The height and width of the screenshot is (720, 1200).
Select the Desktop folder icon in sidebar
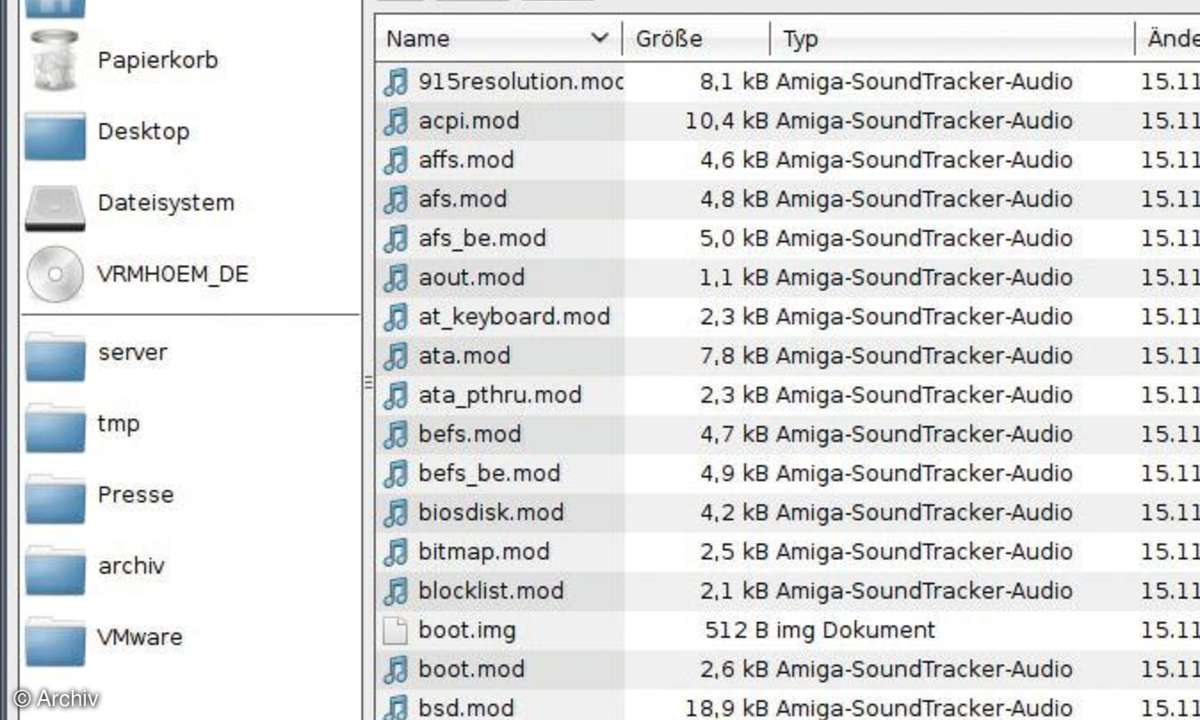click(55, 134)
